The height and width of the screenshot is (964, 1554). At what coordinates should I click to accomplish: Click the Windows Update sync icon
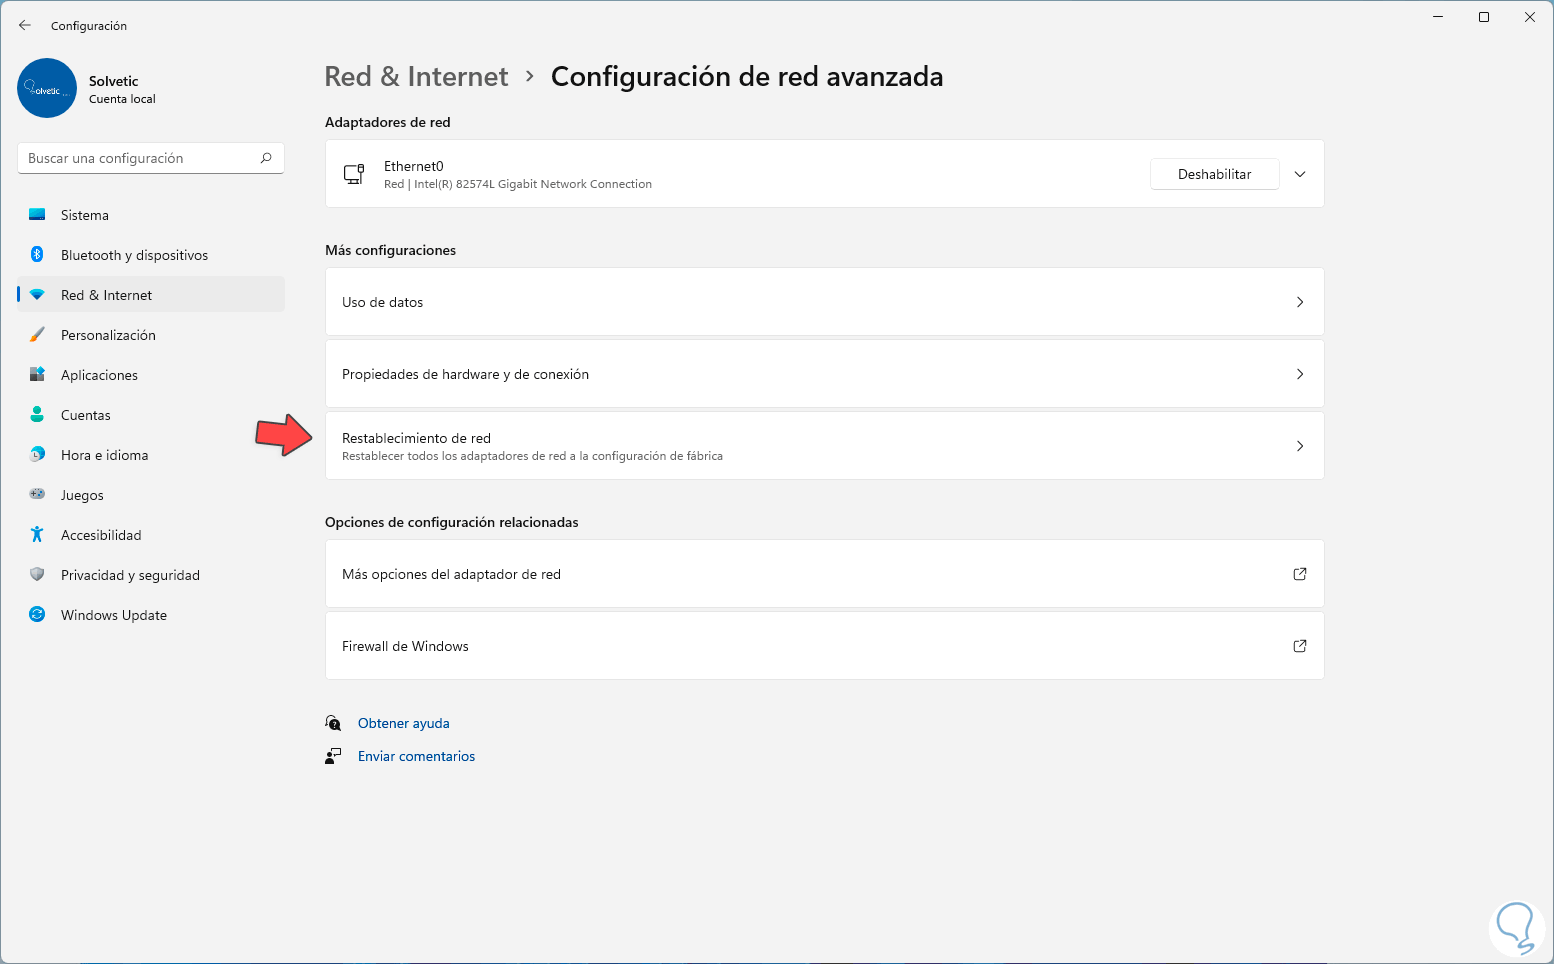pos(37,615)
